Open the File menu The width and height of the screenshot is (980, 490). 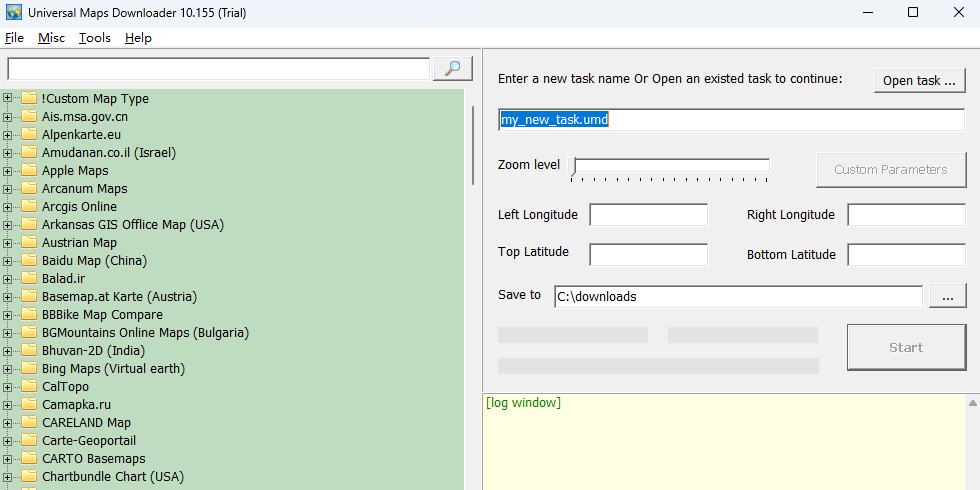(14, 37)
